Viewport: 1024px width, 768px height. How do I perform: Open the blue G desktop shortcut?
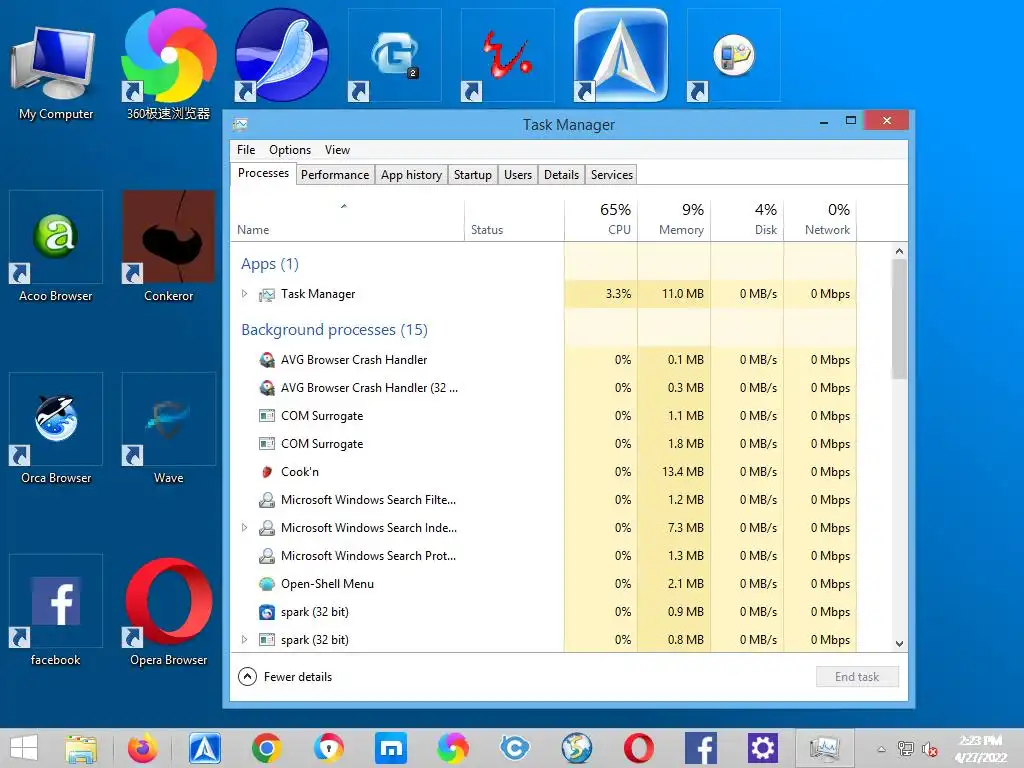(394, 55)
